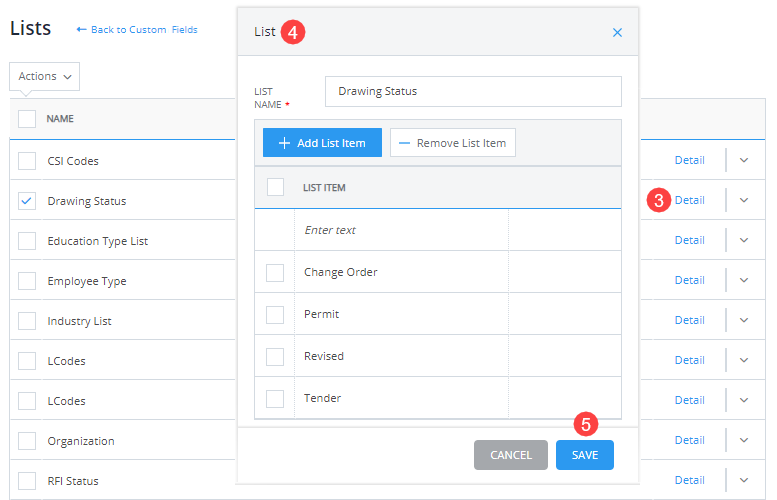The image size is (777, 500).
Task: Click the Organization list name
Action: pos(81,441)
